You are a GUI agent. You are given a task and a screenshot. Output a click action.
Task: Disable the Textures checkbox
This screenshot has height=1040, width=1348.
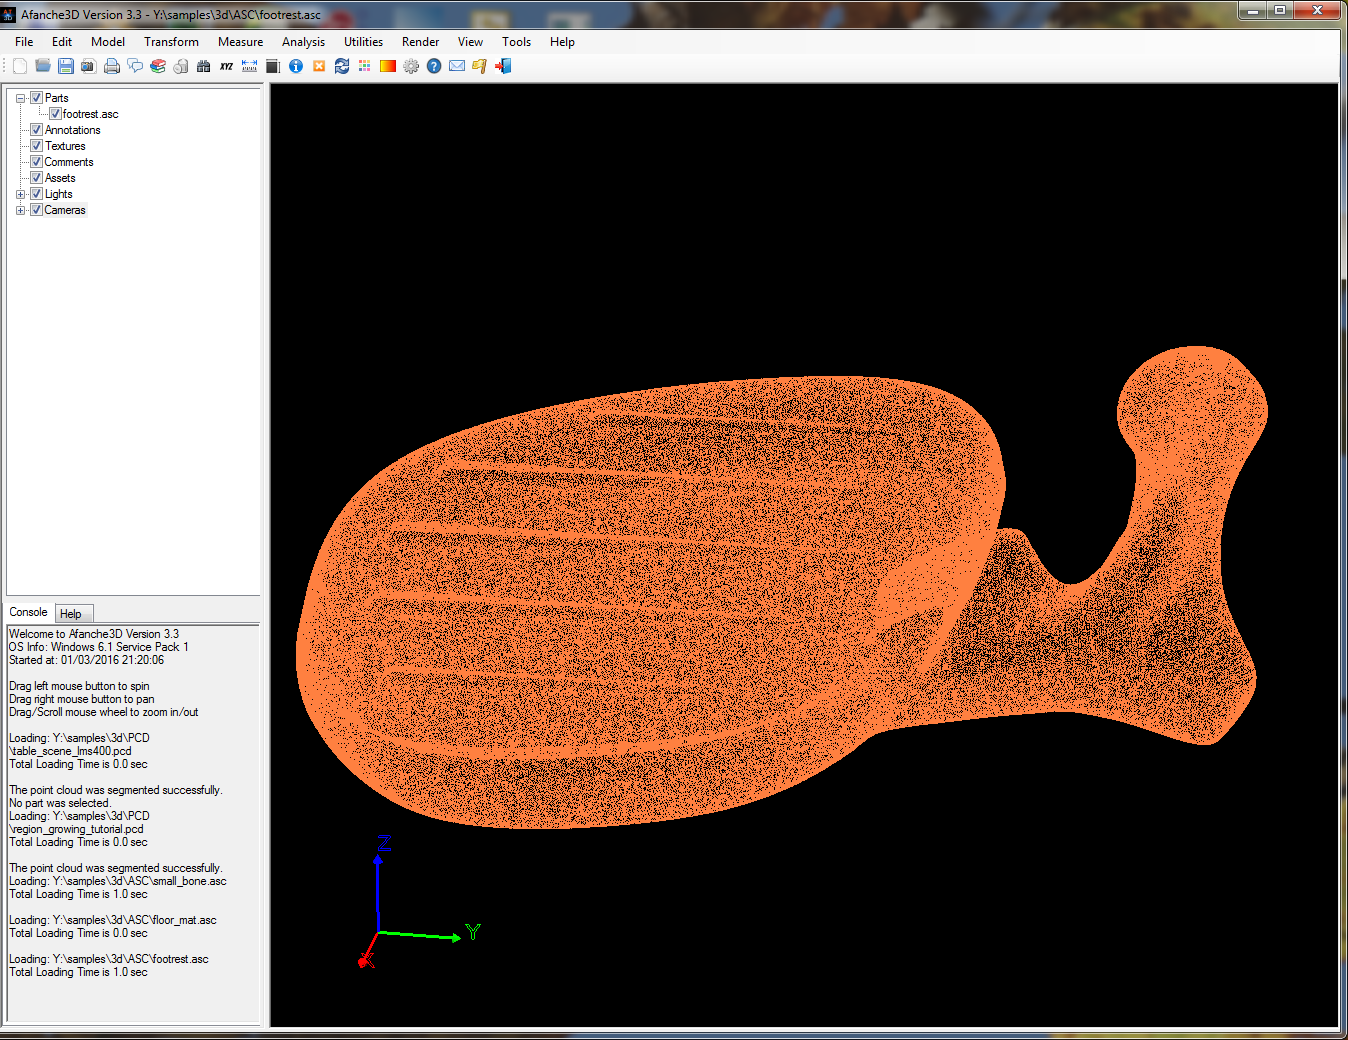pyautogui.click(x=37, y=146)
